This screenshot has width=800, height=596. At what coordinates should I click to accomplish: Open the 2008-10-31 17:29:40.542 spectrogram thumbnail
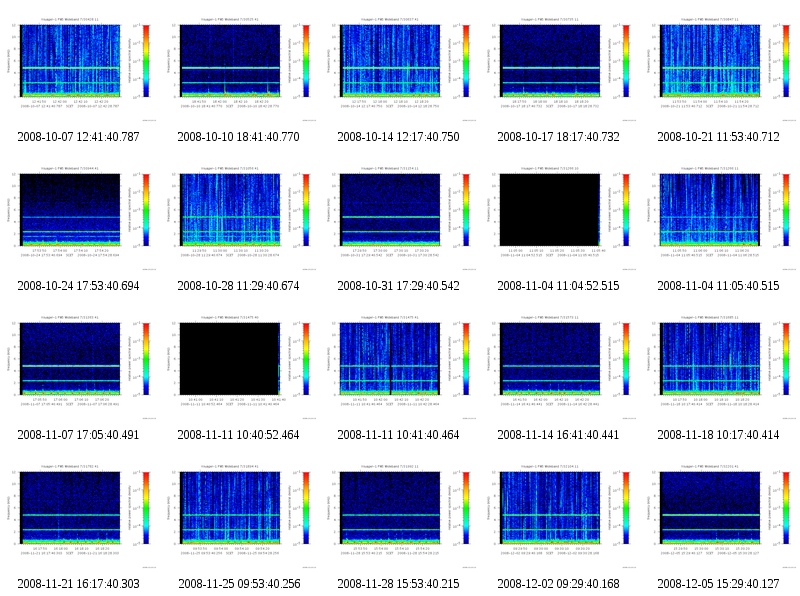[x=398, y=218]
